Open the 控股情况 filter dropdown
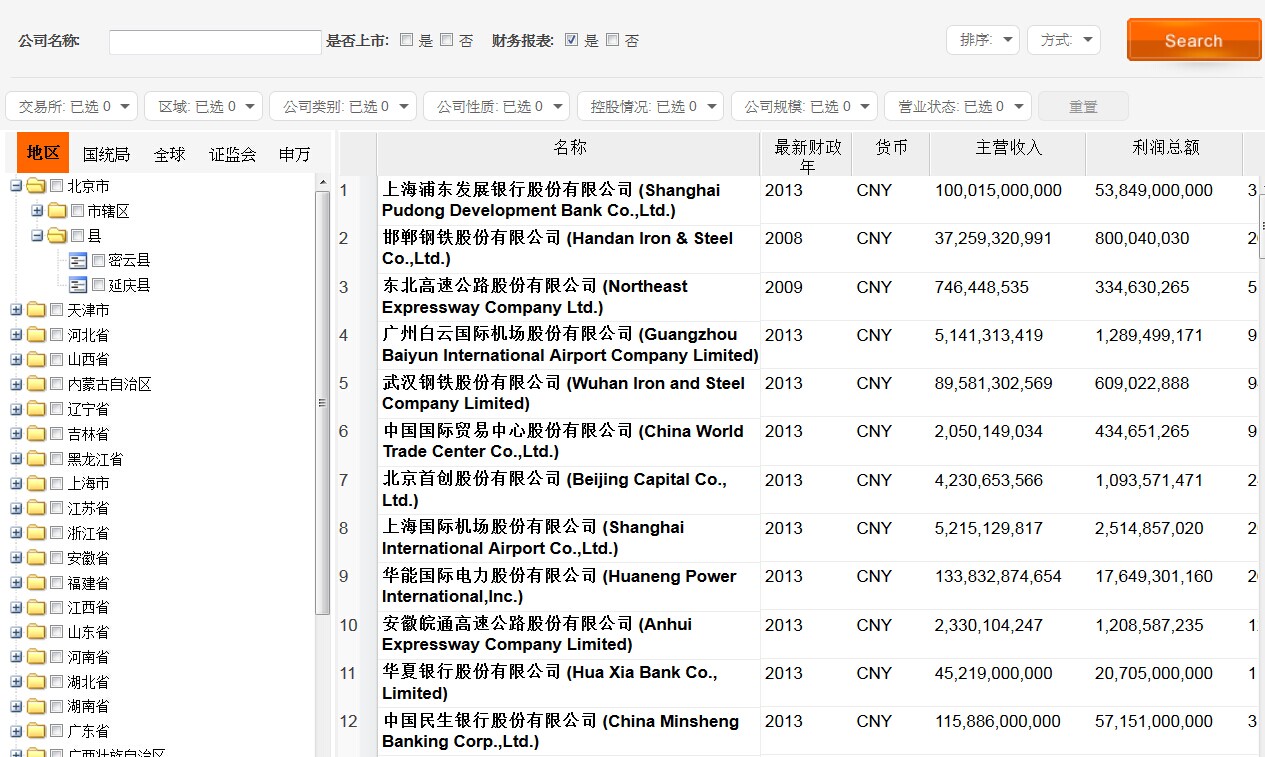This screenshot has width=1265, height=757. (x=650, y=106)
